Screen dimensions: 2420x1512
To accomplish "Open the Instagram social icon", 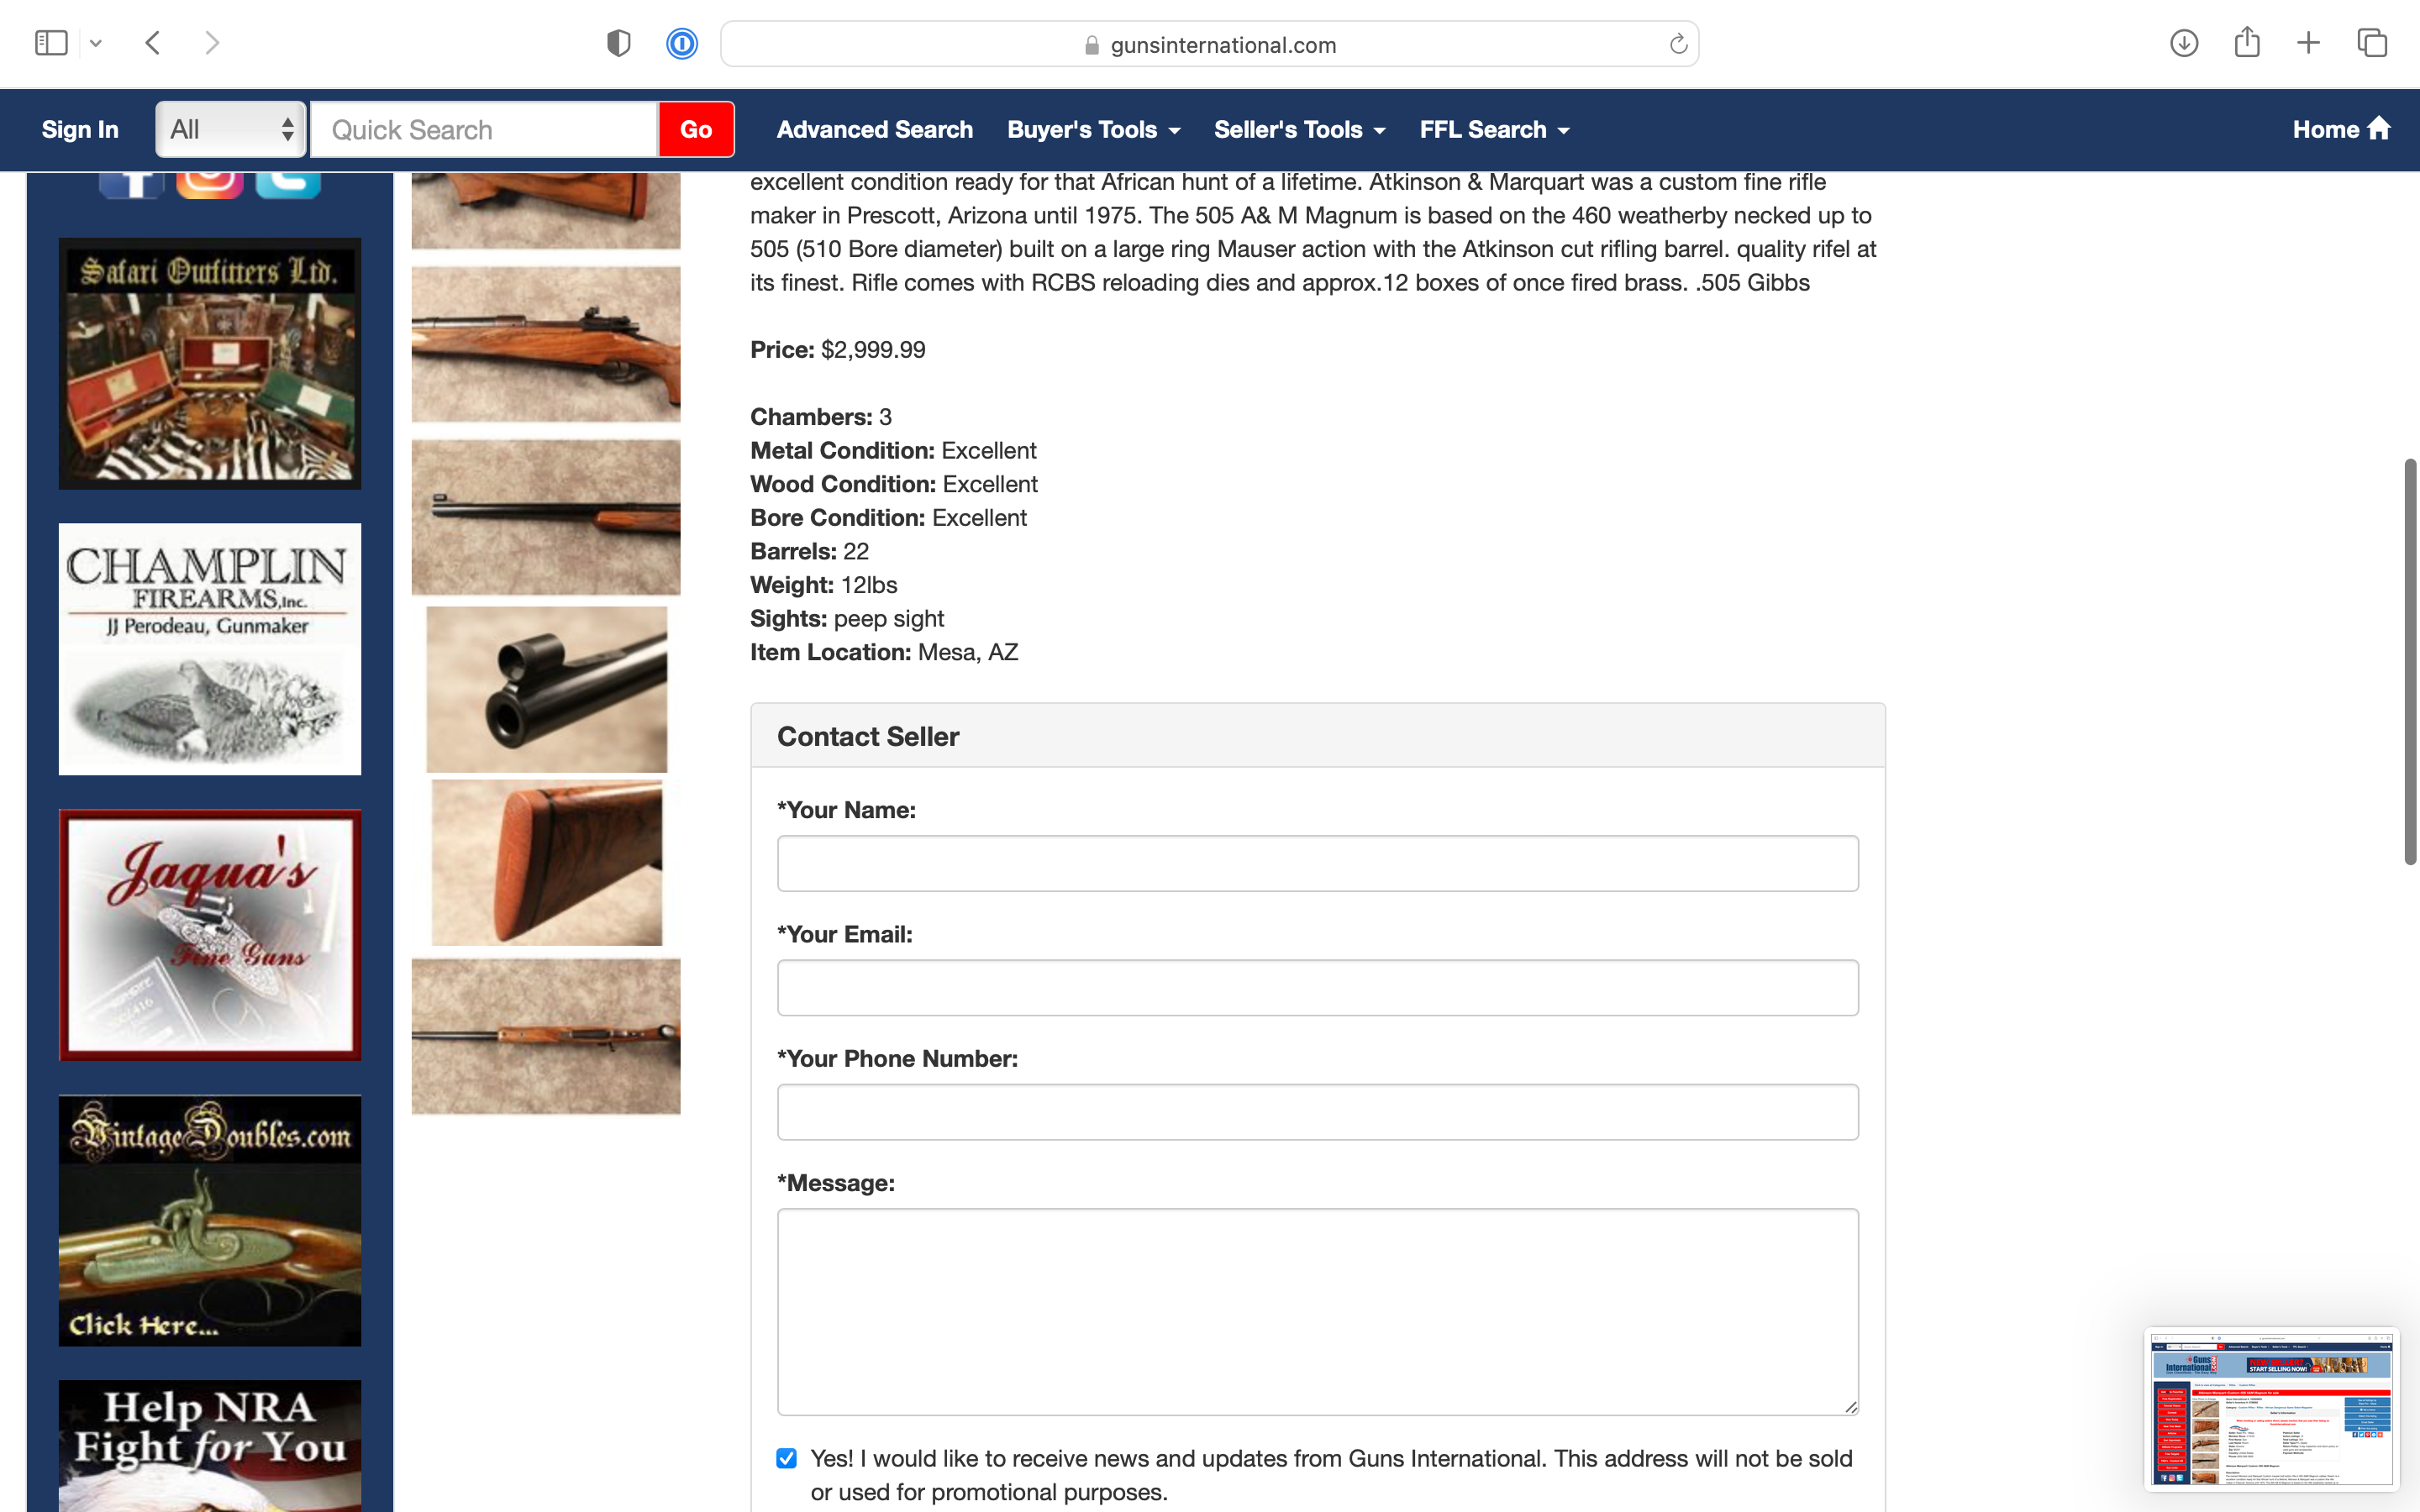I will 210,185.
